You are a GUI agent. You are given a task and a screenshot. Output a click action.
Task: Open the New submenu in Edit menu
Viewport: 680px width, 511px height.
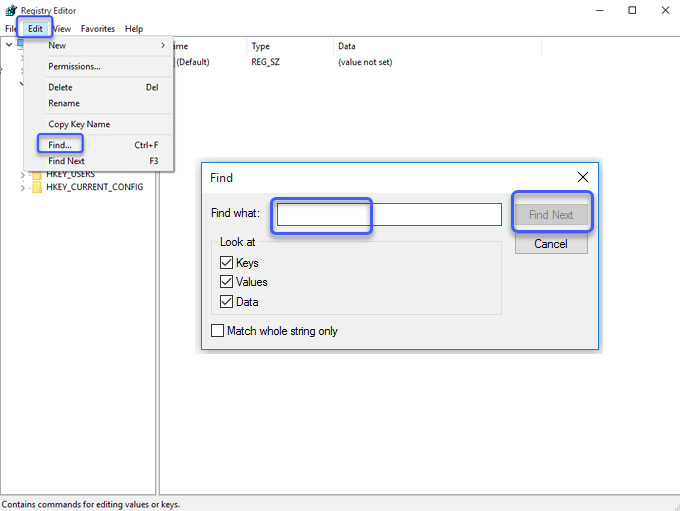pos(99,45)
